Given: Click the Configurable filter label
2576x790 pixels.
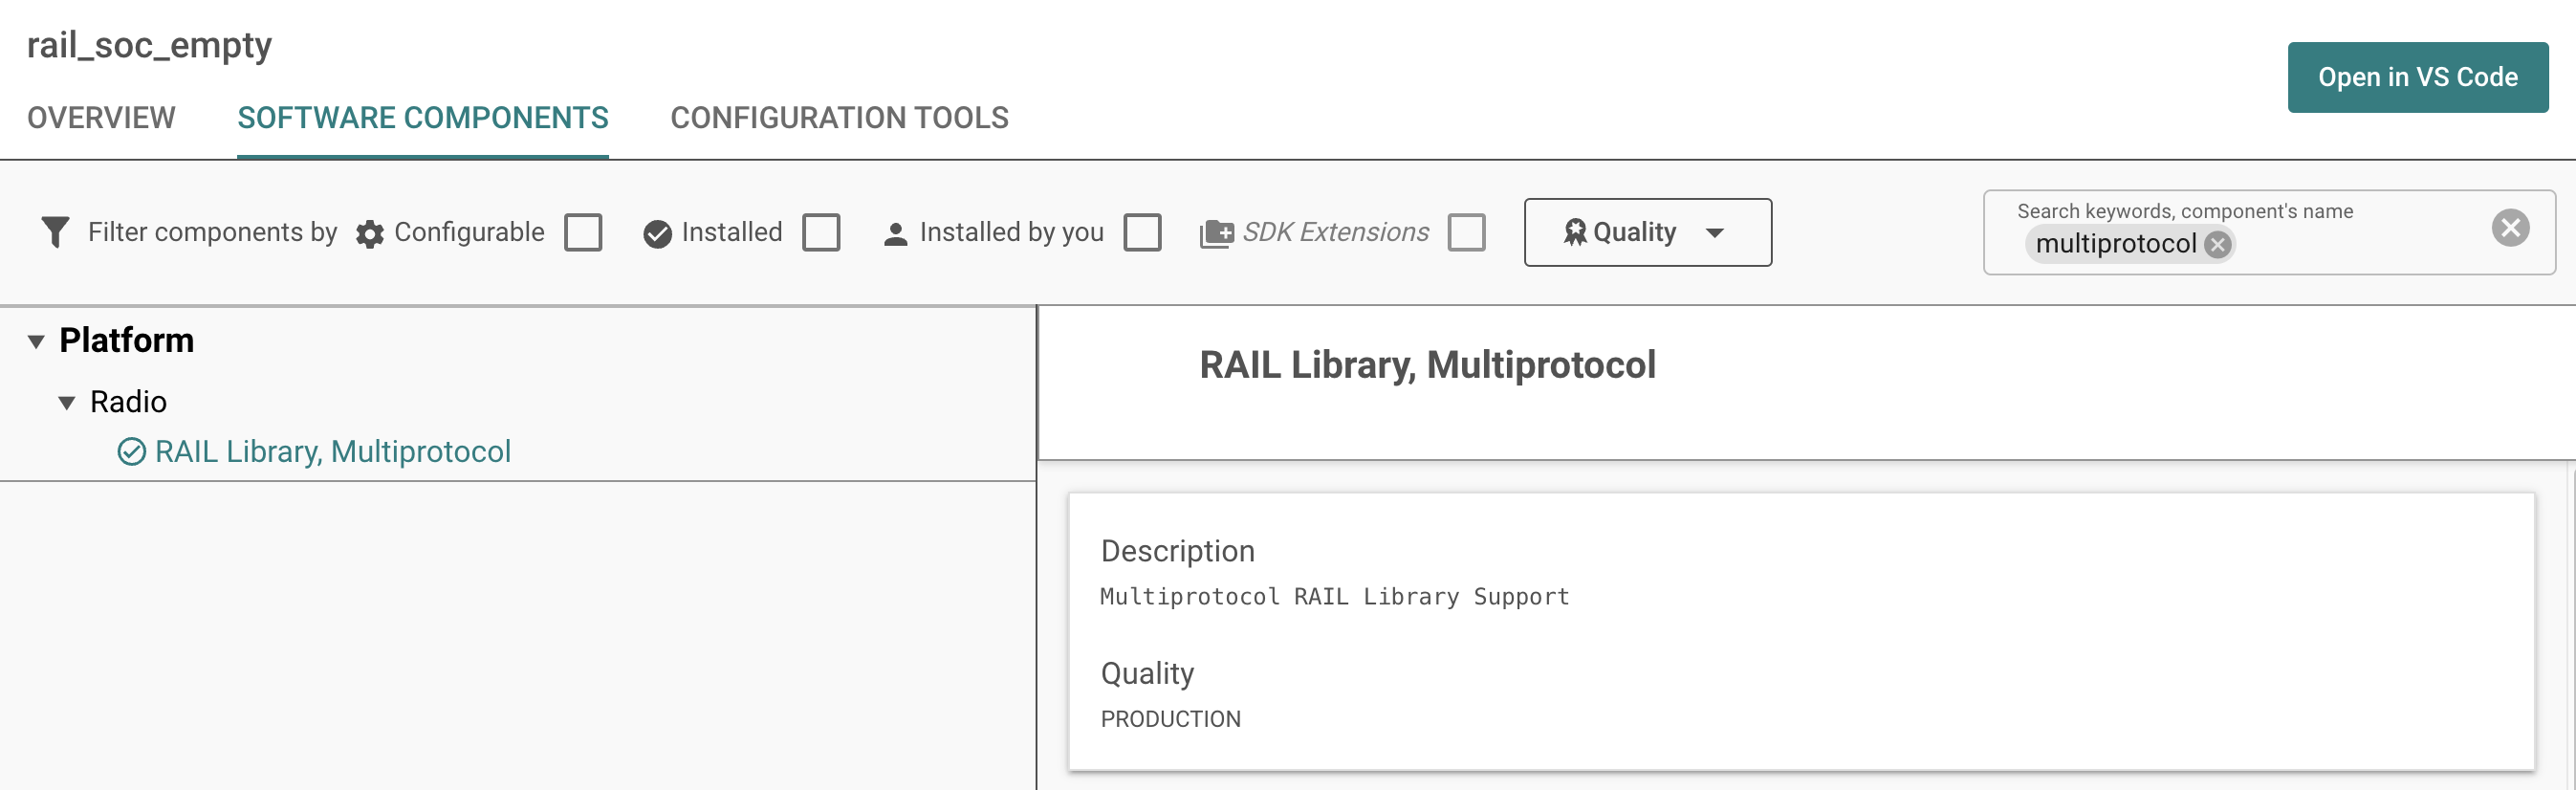Looking at the screenshot, I should click(x=469, y=232).
